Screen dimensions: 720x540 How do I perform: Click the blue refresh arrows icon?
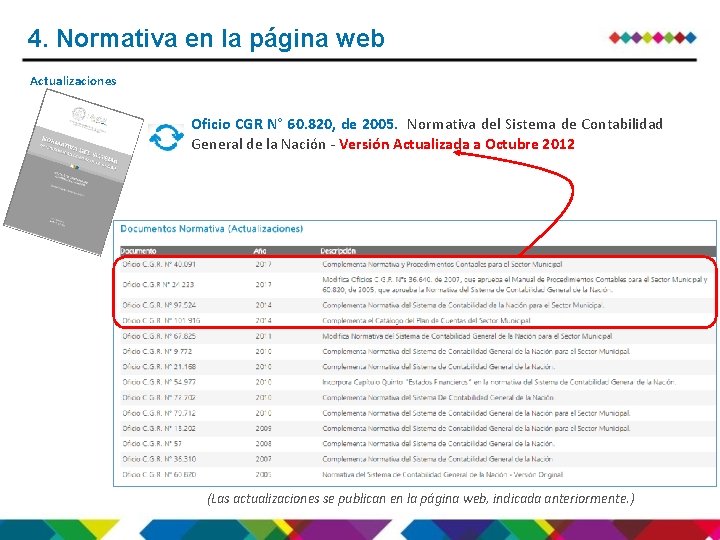(166, 137)
